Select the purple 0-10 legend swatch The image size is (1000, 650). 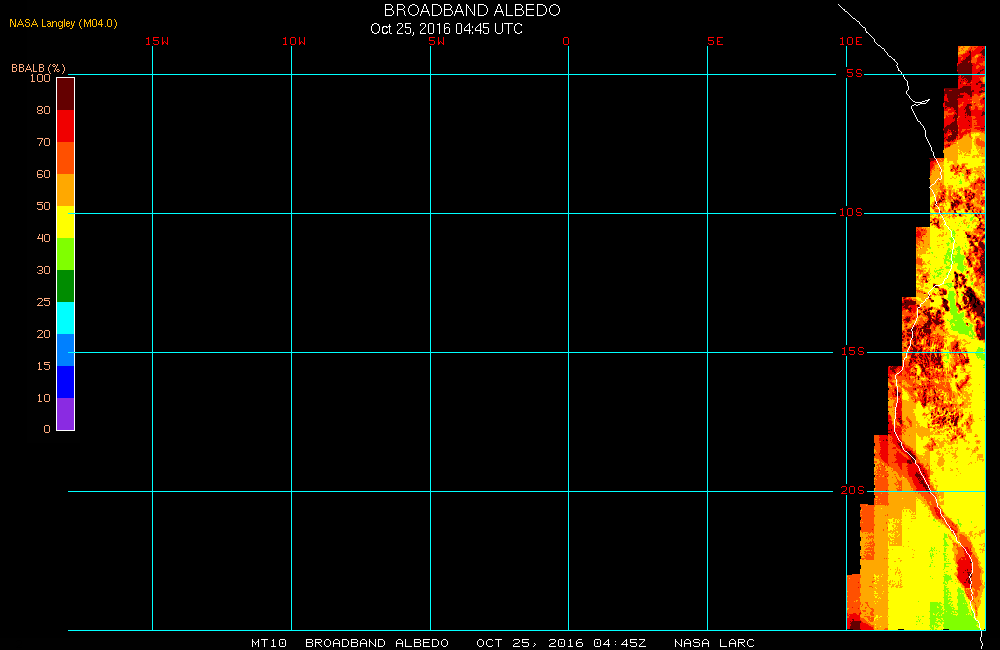pyautogui.click(x=66, y=413)
